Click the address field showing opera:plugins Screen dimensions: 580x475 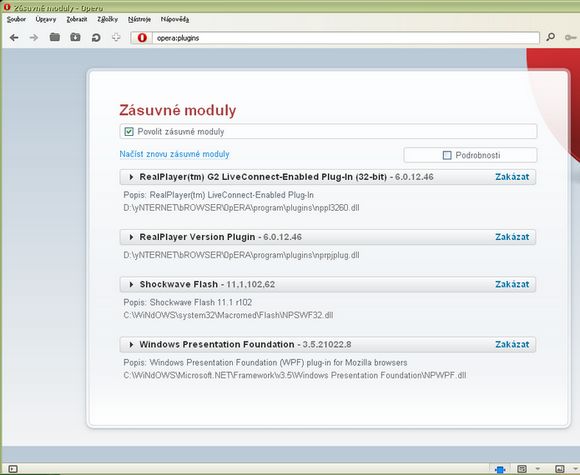[345, 38]
